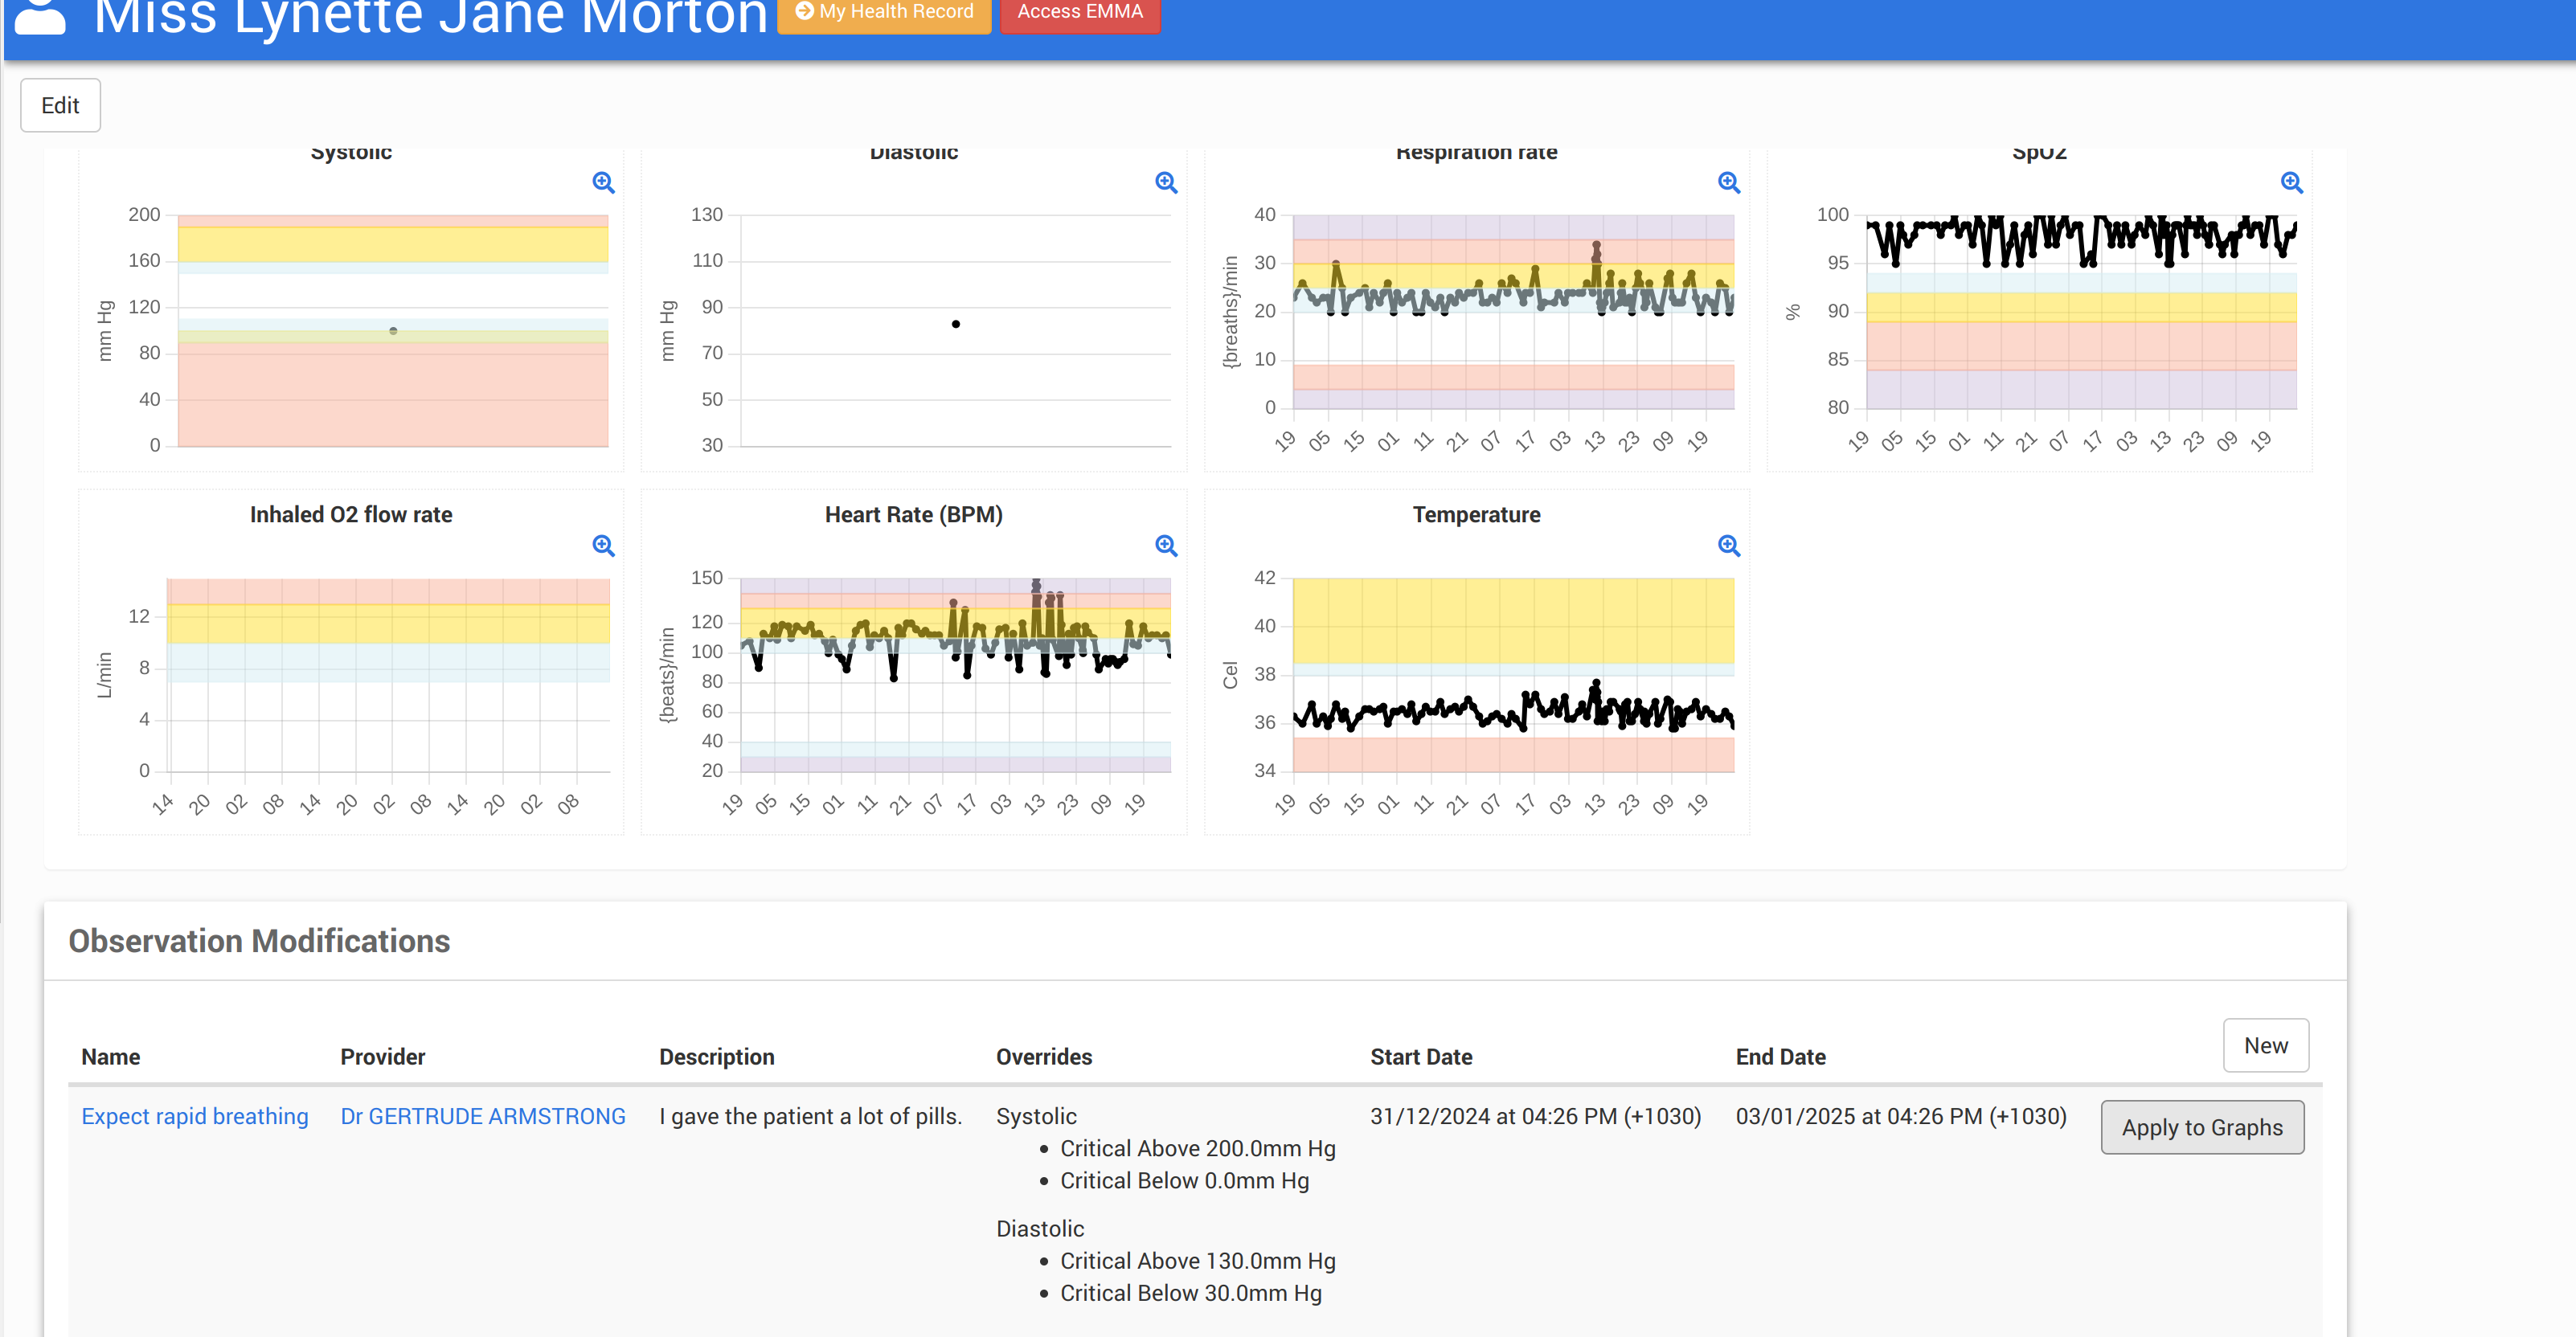Open Expect rapid breathing link
The width and height of the screenshot is (2576, 1337).
(x=195, y=1116)
